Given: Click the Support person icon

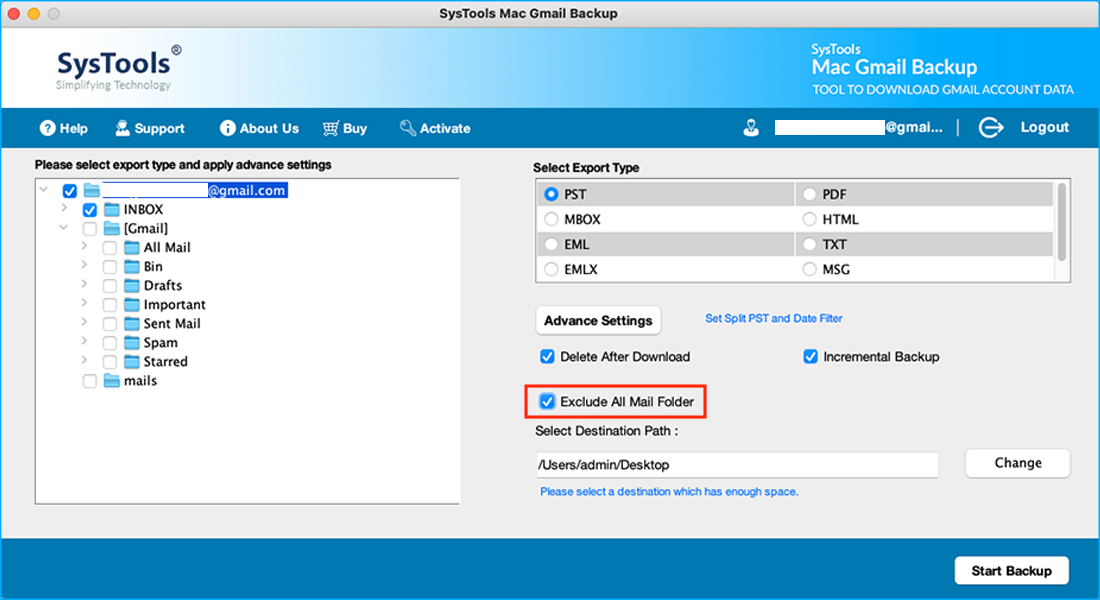Looking at the screenshot, I should tap(123, 128).
